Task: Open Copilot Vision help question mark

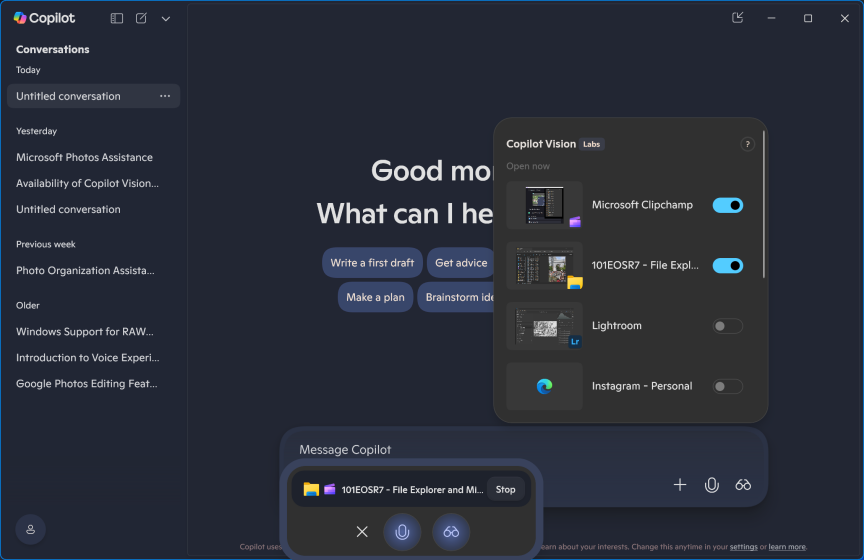Action: tap(747, 145)
